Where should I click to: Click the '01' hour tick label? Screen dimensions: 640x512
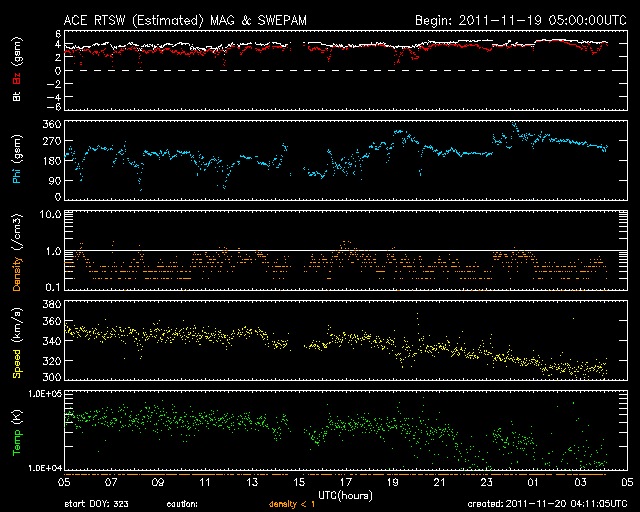(533, 482)
